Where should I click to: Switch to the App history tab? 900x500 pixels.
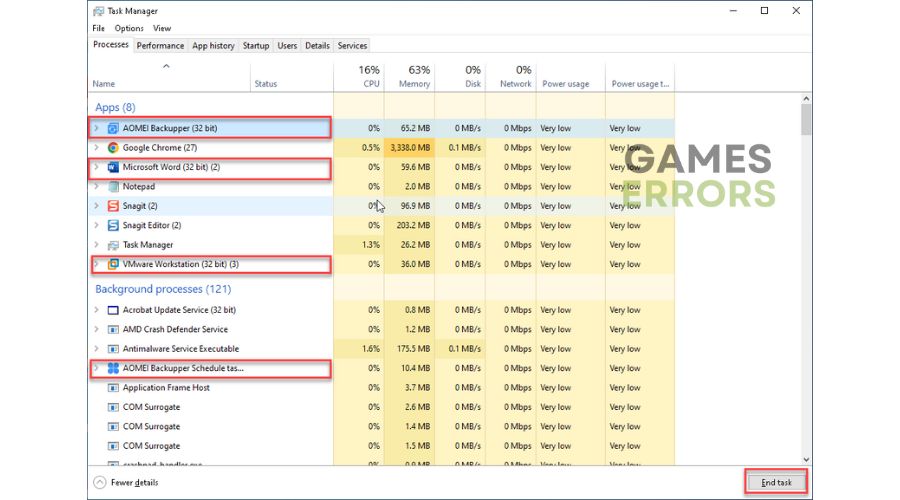click(213, 45)
